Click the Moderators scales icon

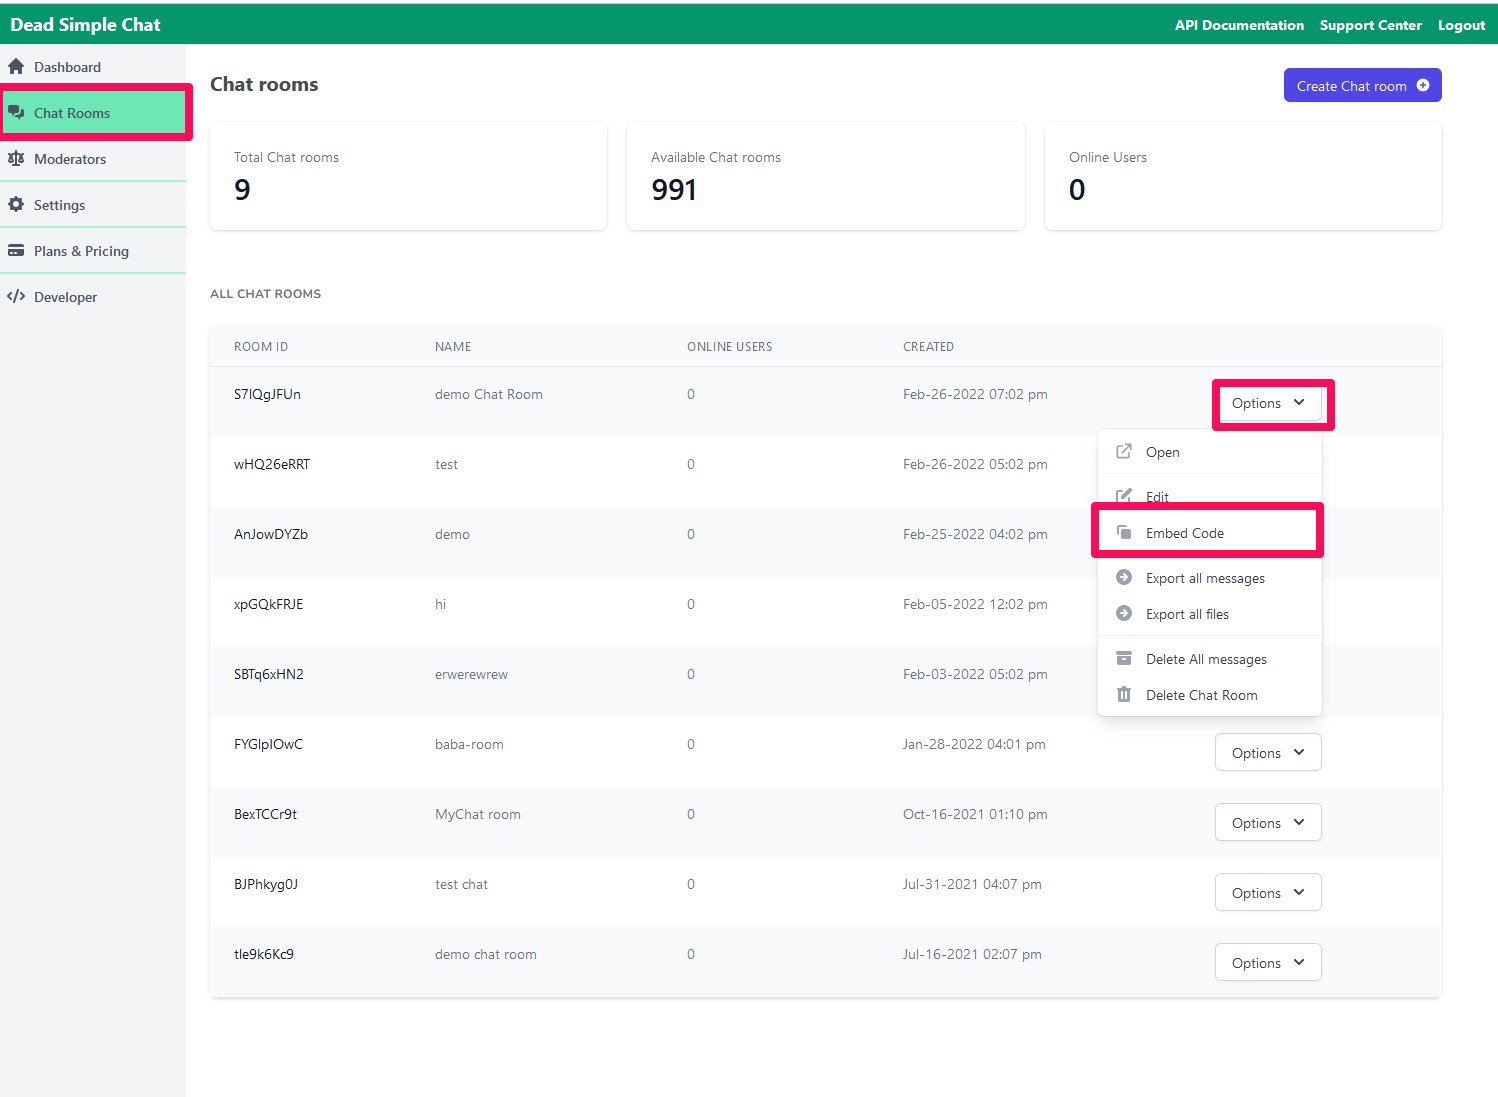click(x=16, y=159)
